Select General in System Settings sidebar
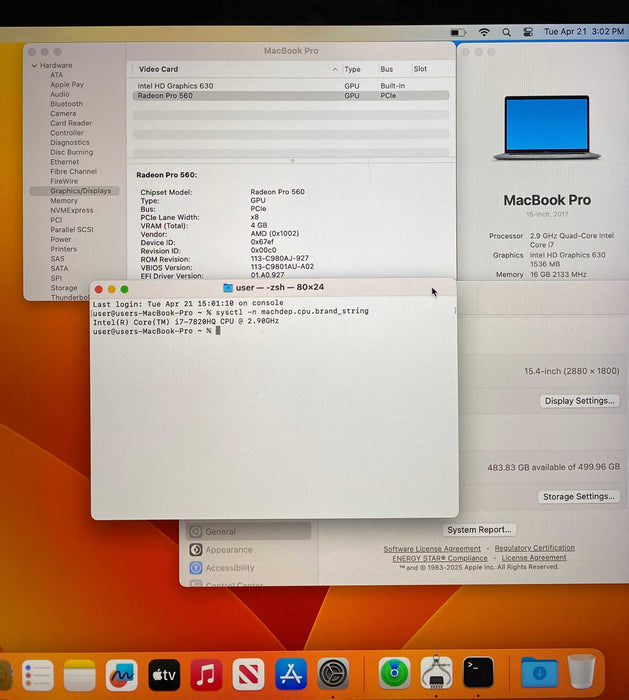The height and width of the screenshot is (700, 629). (248, 531)
